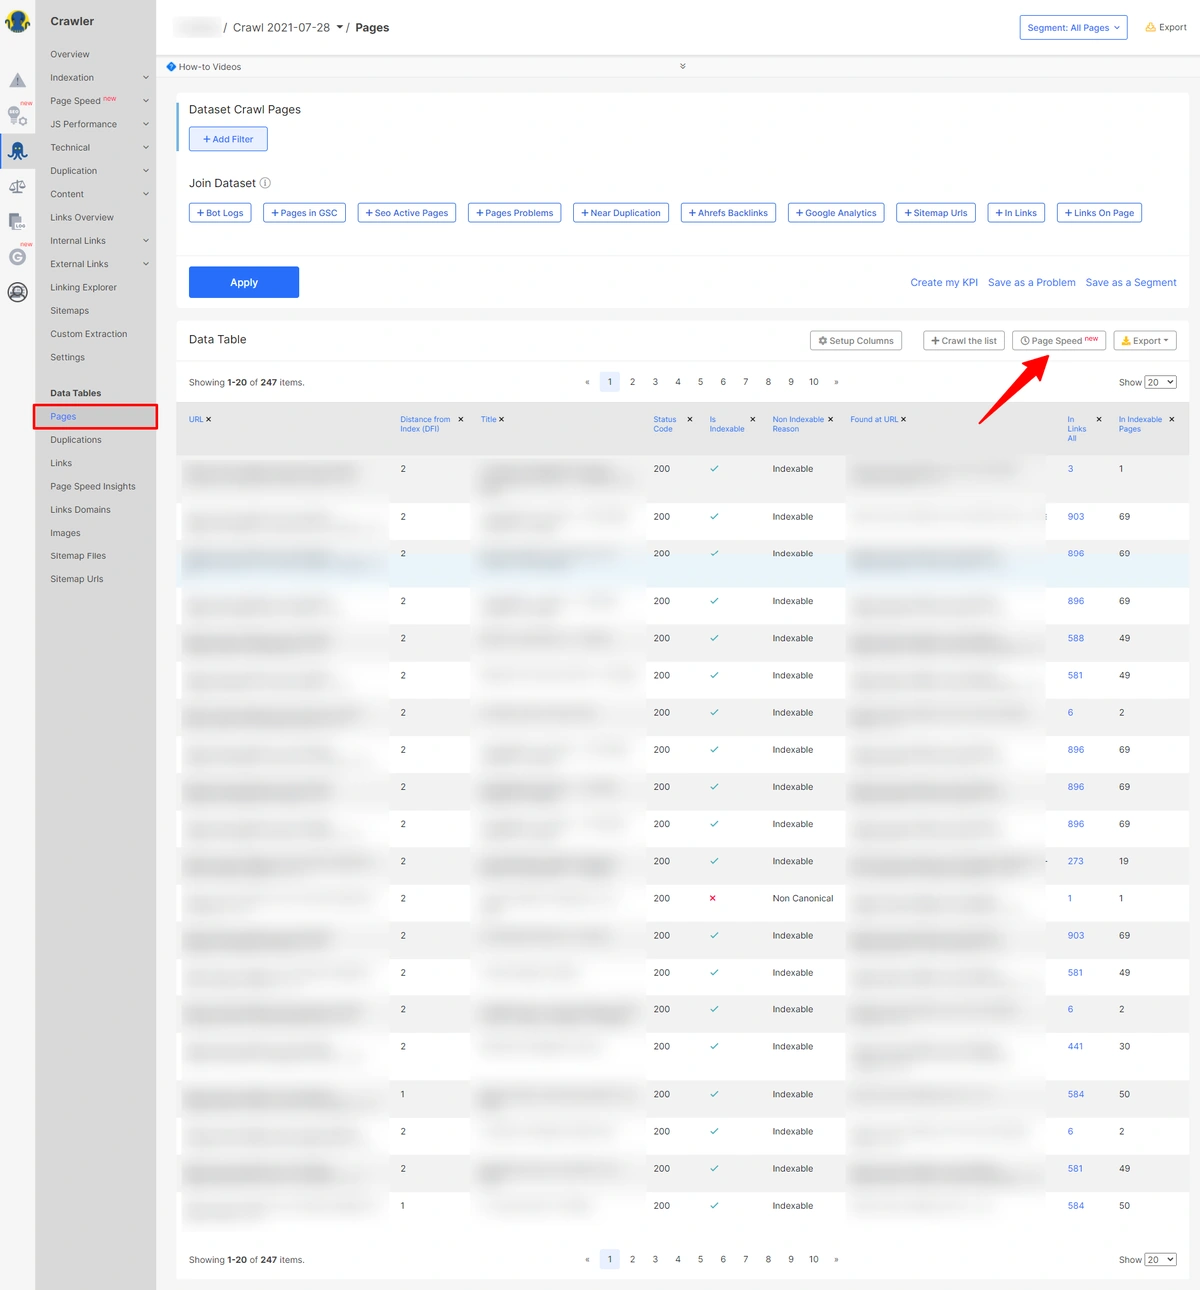Remove the Found at URL column

pos(904,420)
